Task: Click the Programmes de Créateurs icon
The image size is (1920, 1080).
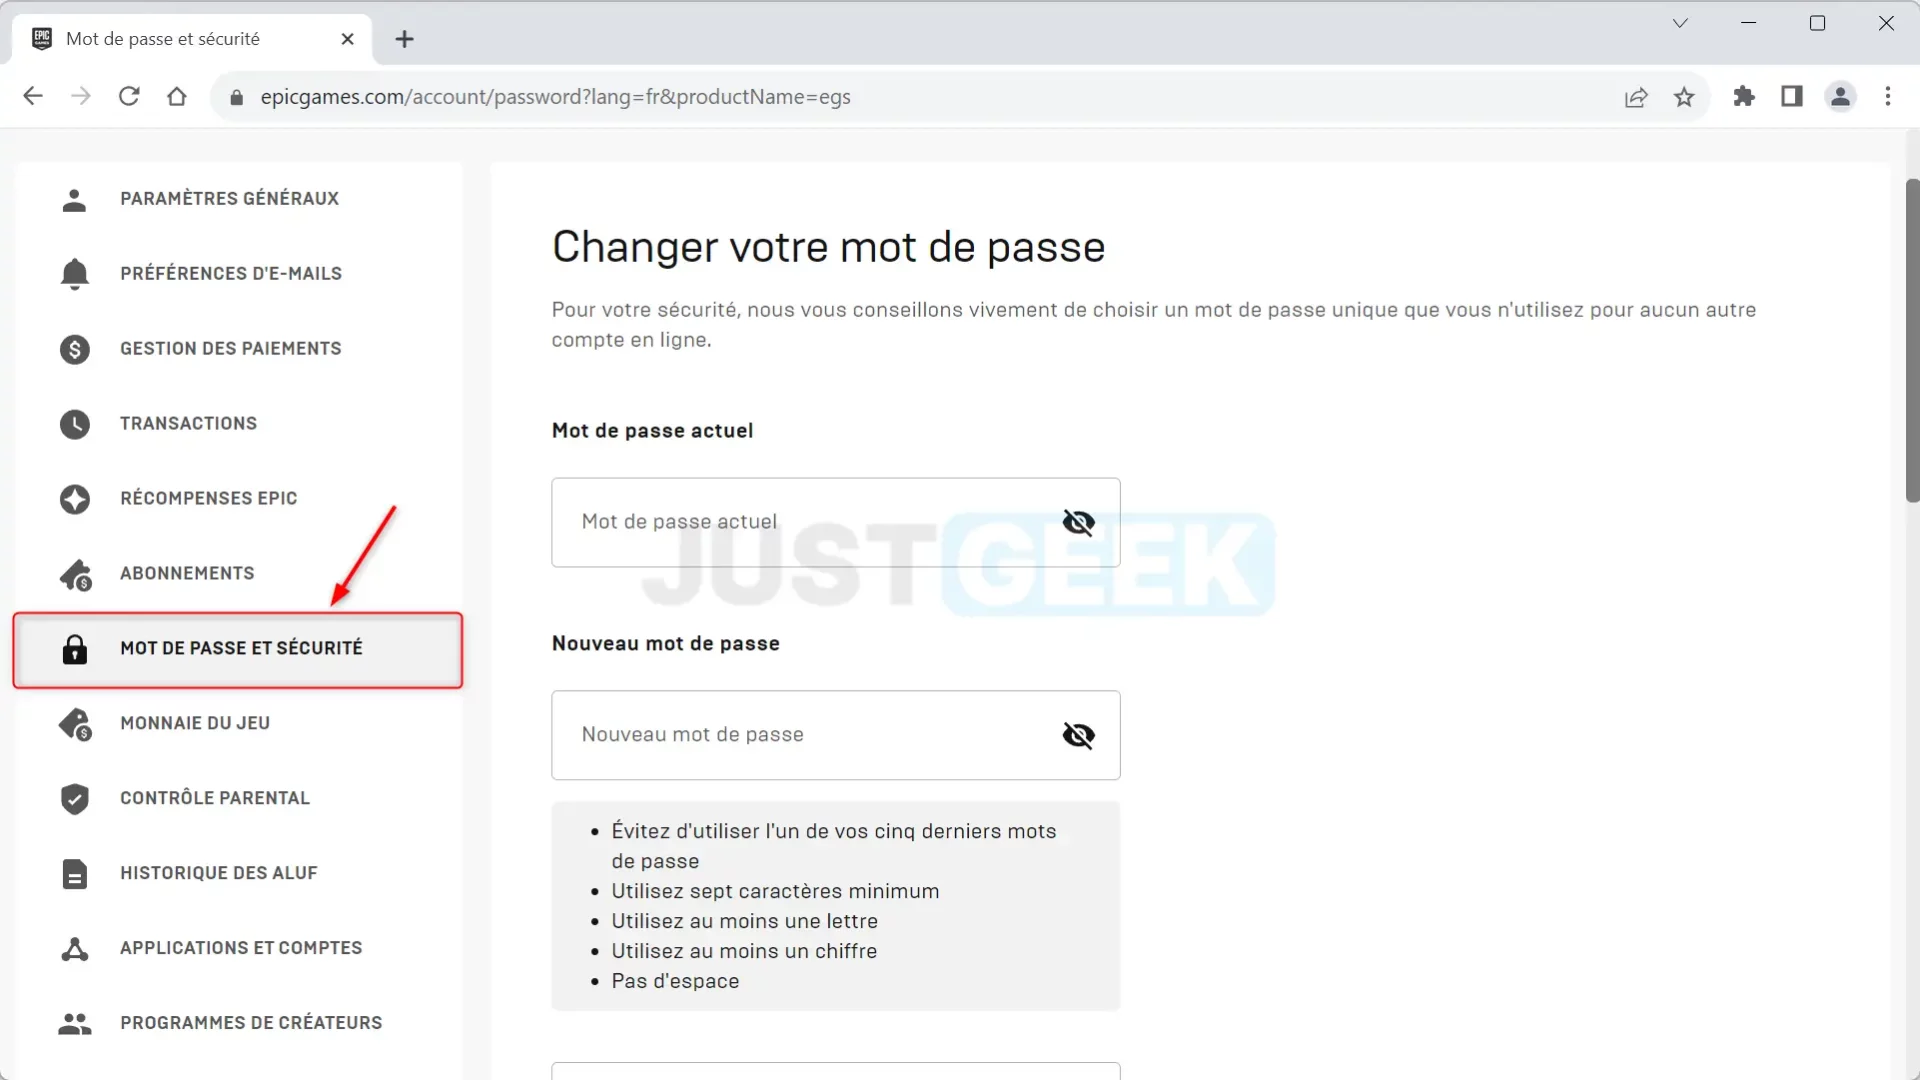Action: click(x=74, y=1022)
